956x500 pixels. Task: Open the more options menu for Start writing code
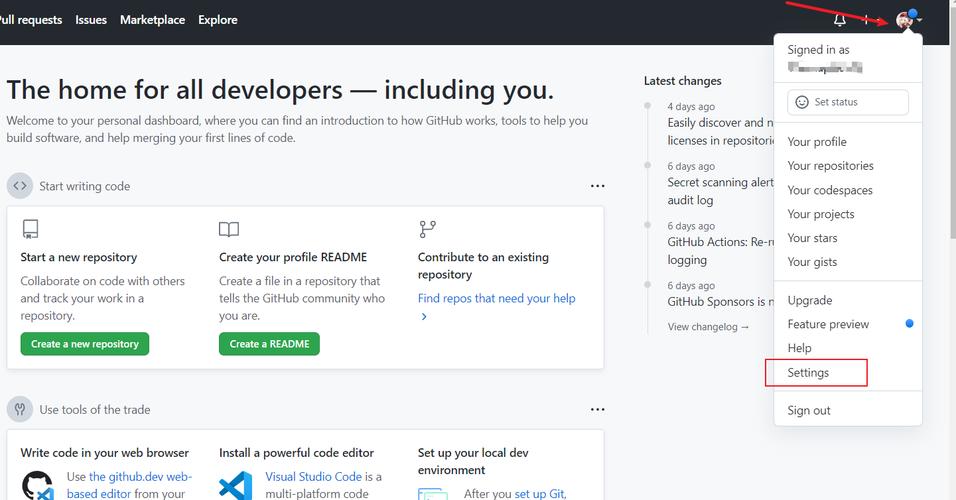(598, 186)
